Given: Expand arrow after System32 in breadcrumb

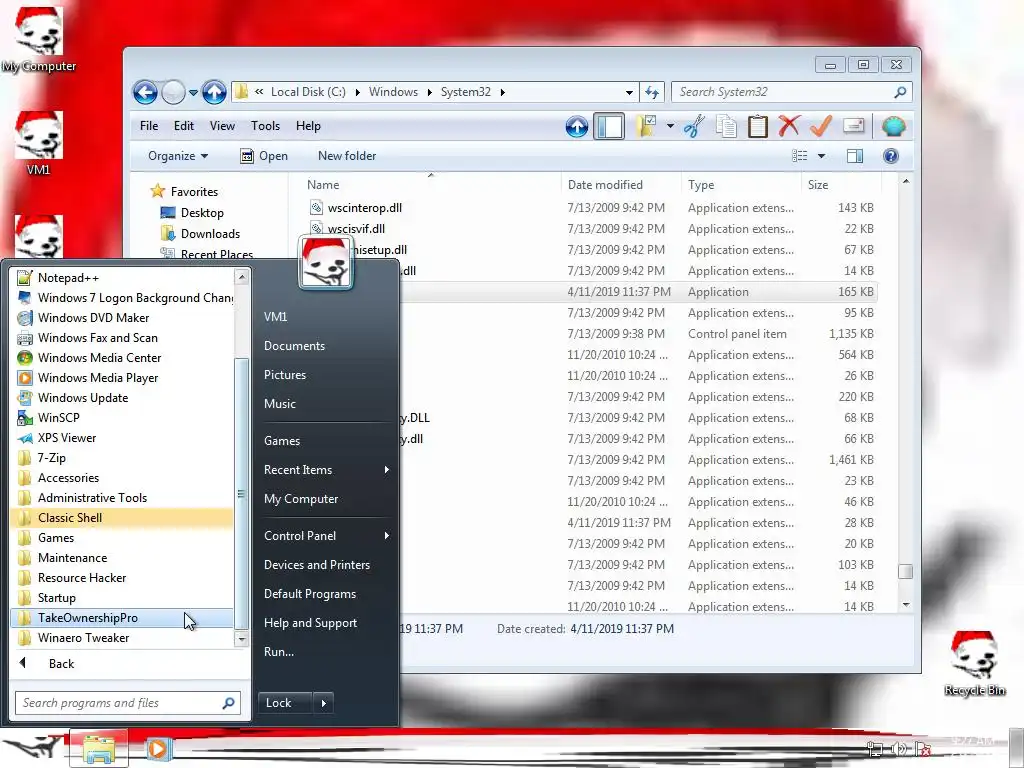Looking at the screenshot, I should (502, 92).
